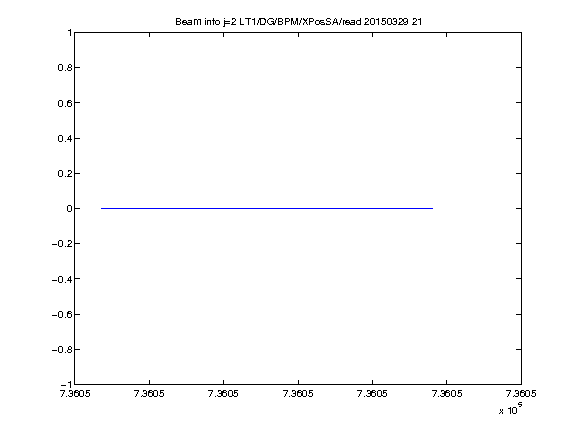Select the −0.2 y-axis tick label
Image resolution: width=576 pixels, height=432 pixels.
[62, 244]
